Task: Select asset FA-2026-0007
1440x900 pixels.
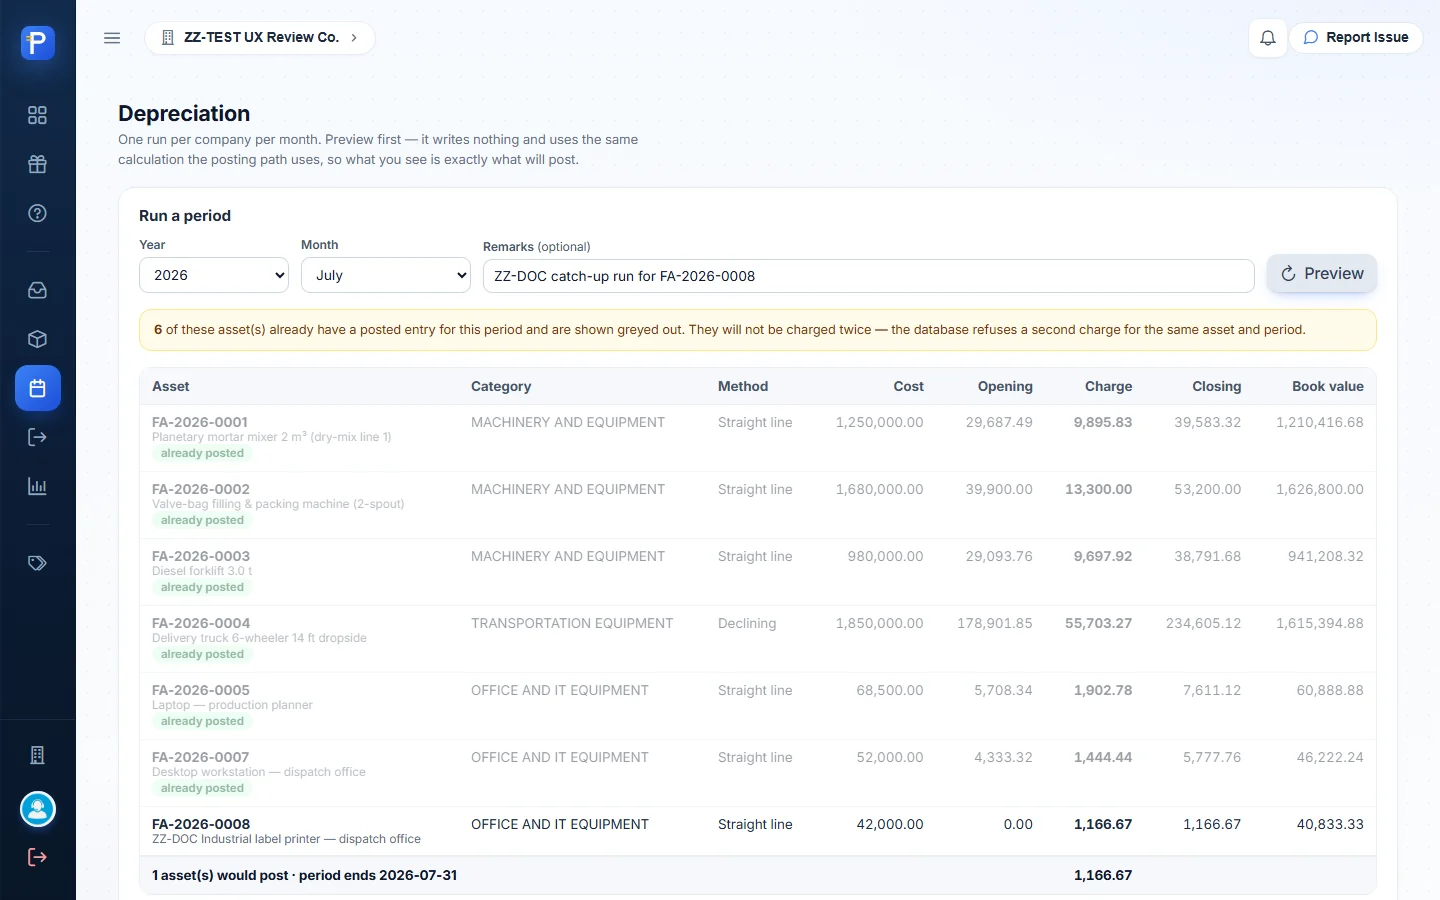Action: point(201,757)
